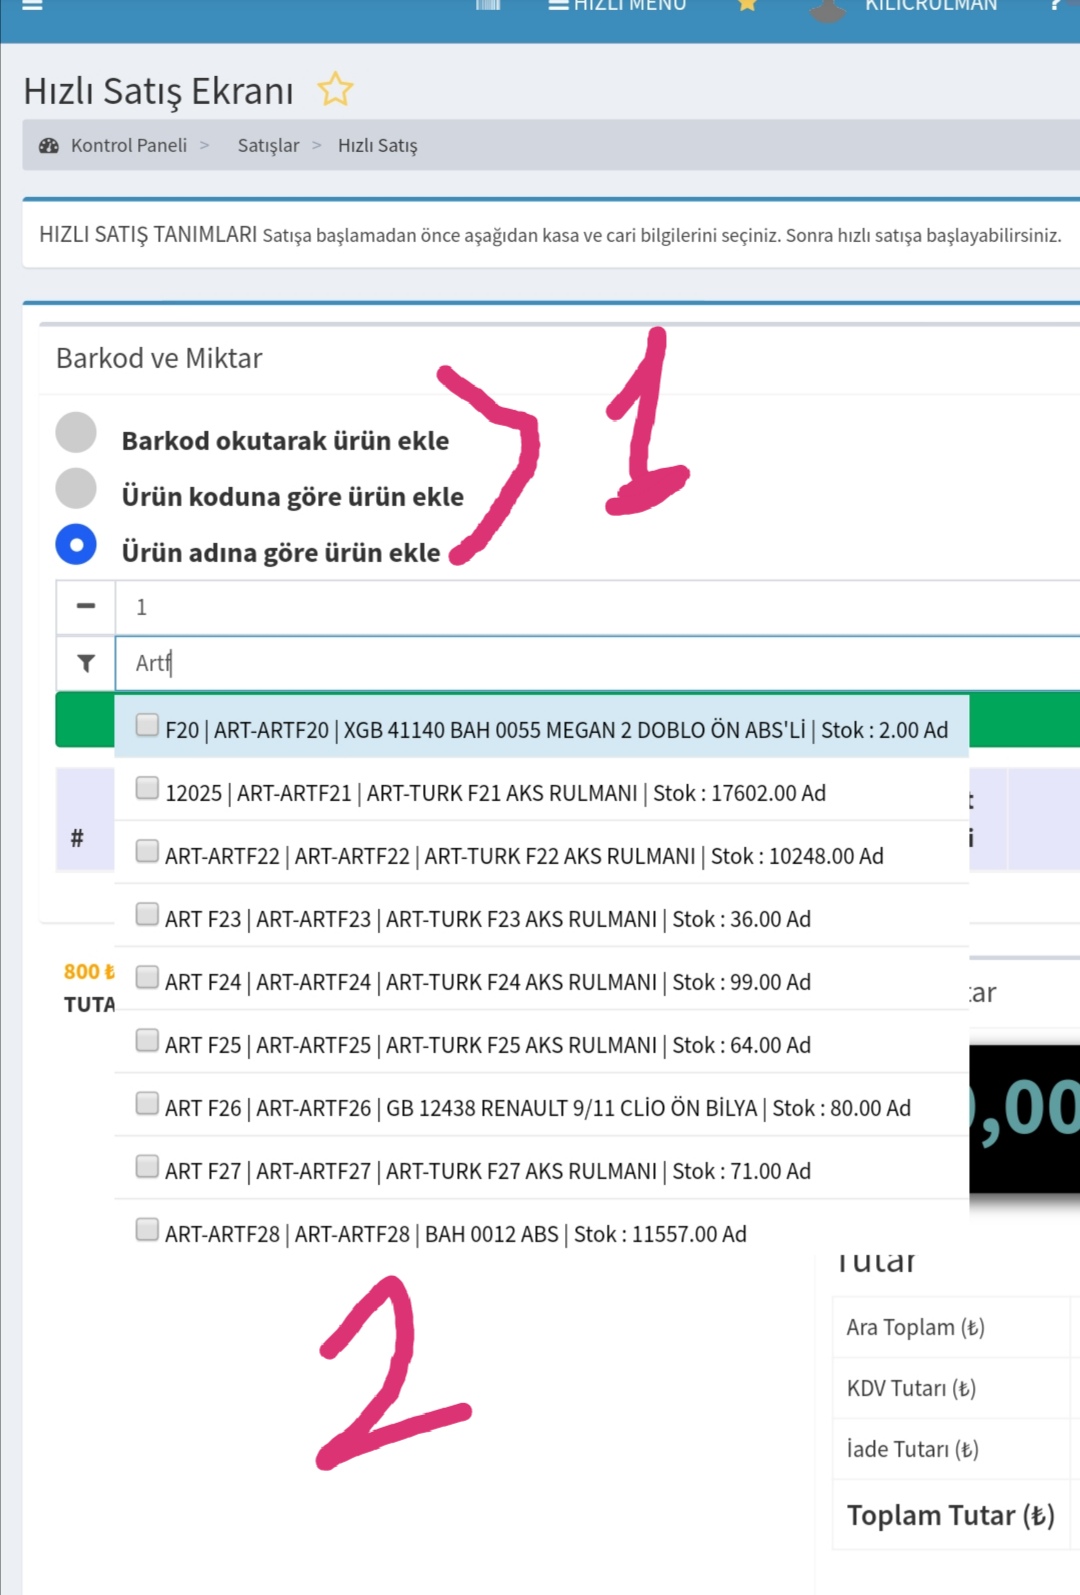Go to Satışlar breadcrumb link
Image resolution: width=1080 pixels, height=1595 pixels.
(268, 146)
